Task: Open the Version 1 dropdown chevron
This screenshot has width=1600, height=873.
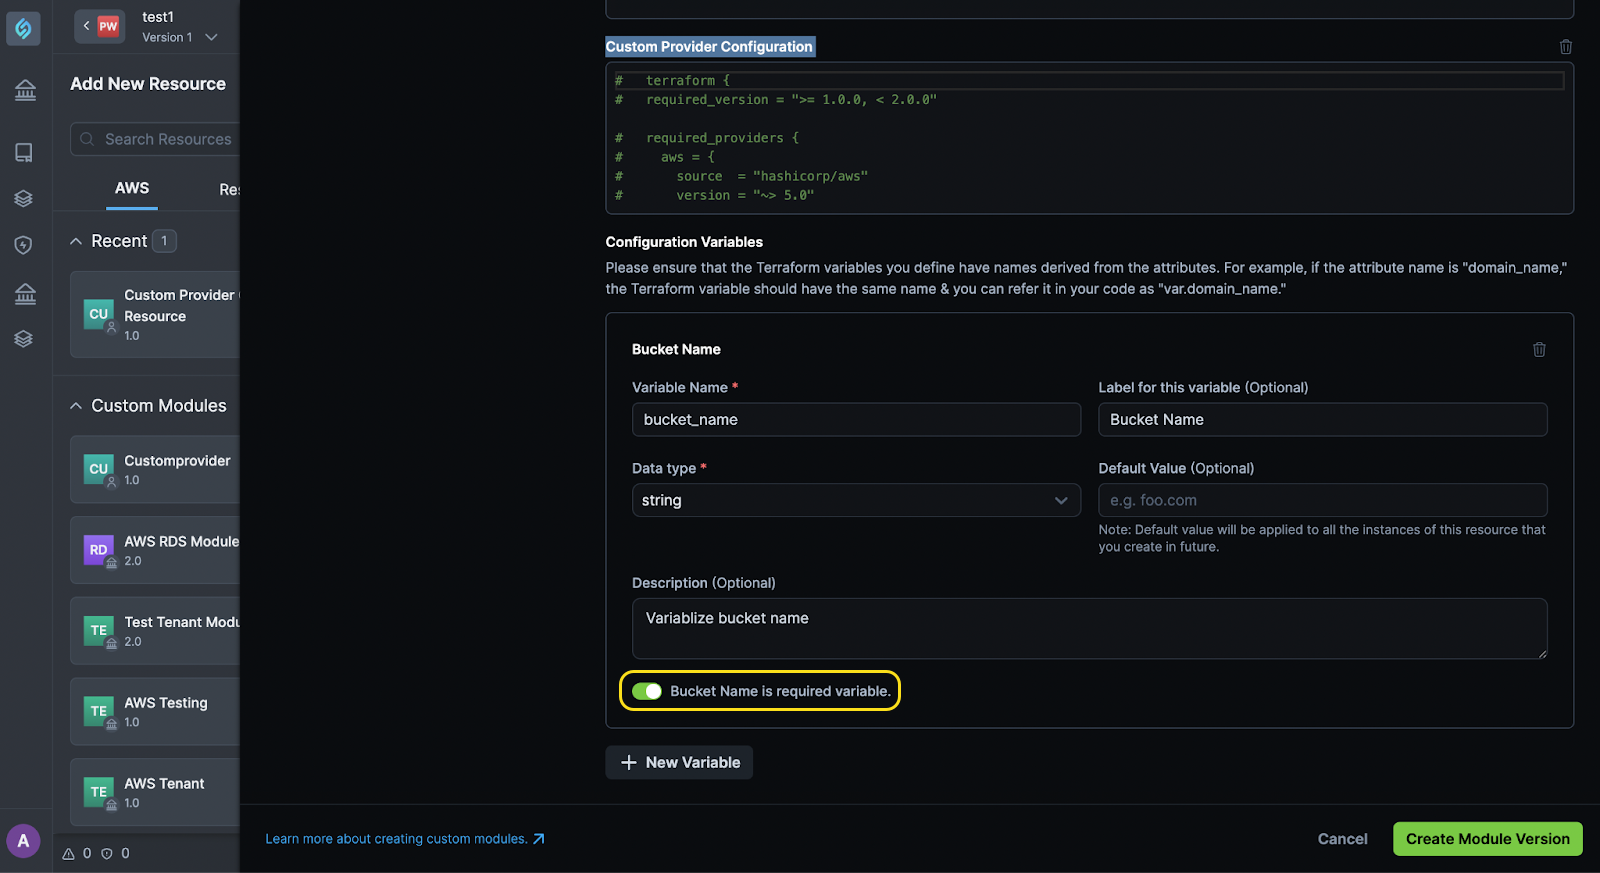Action: pos(211,37)
